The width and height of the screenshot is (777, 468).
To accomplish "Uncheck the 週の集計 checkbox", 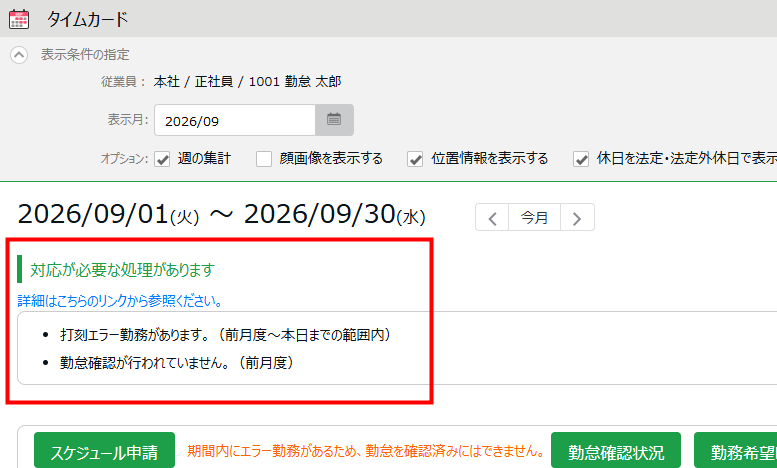I will [162, 159].
